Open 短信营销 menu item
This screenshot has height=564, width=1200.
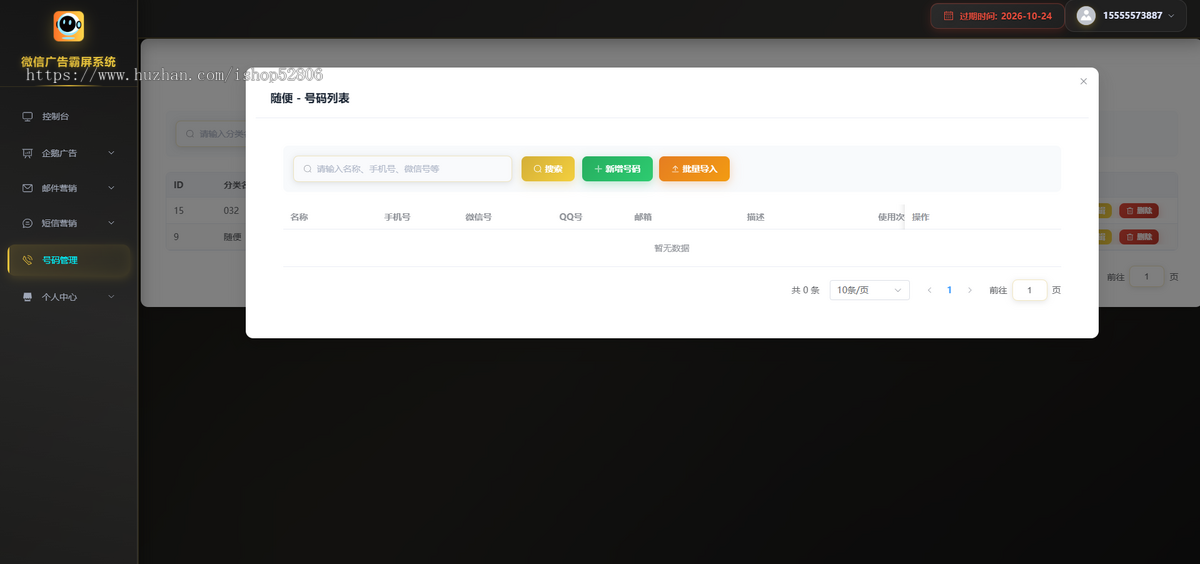[x=68, y=223]
